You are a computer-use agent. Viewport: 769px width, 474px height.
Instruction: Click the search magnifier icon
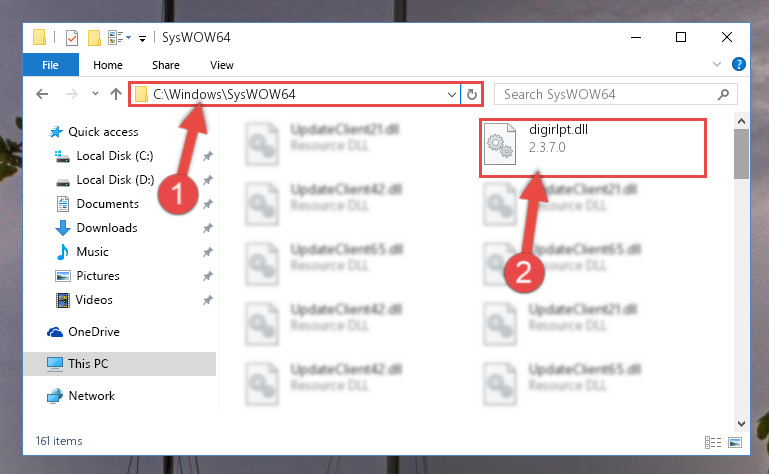click(x=723, y=94)
